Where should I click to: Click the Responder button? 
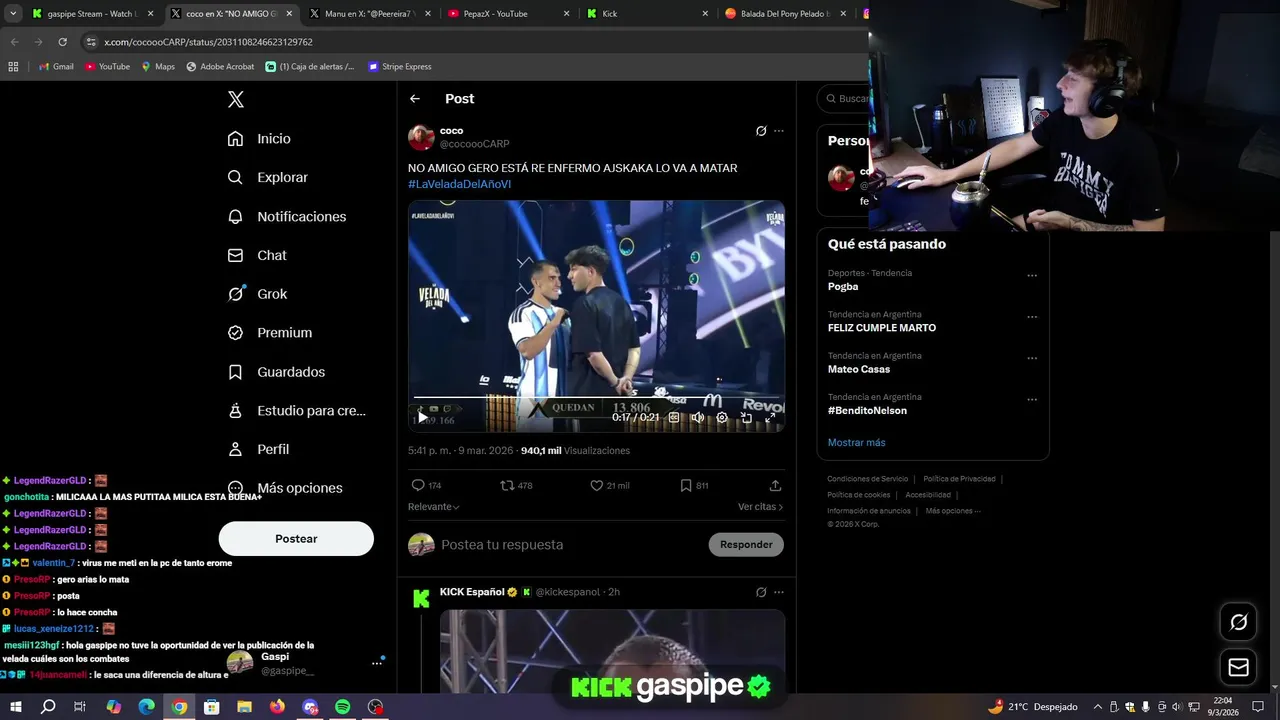pos(746,545)
